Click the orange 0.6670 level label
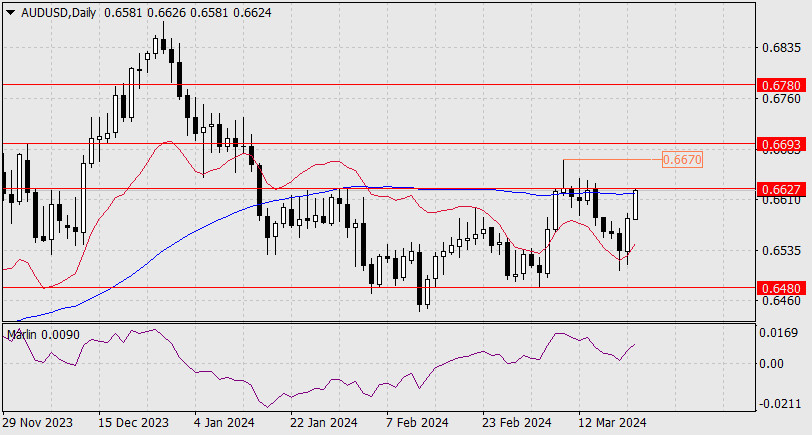This screenshot has height=435, width=812. tap(683, 160)
